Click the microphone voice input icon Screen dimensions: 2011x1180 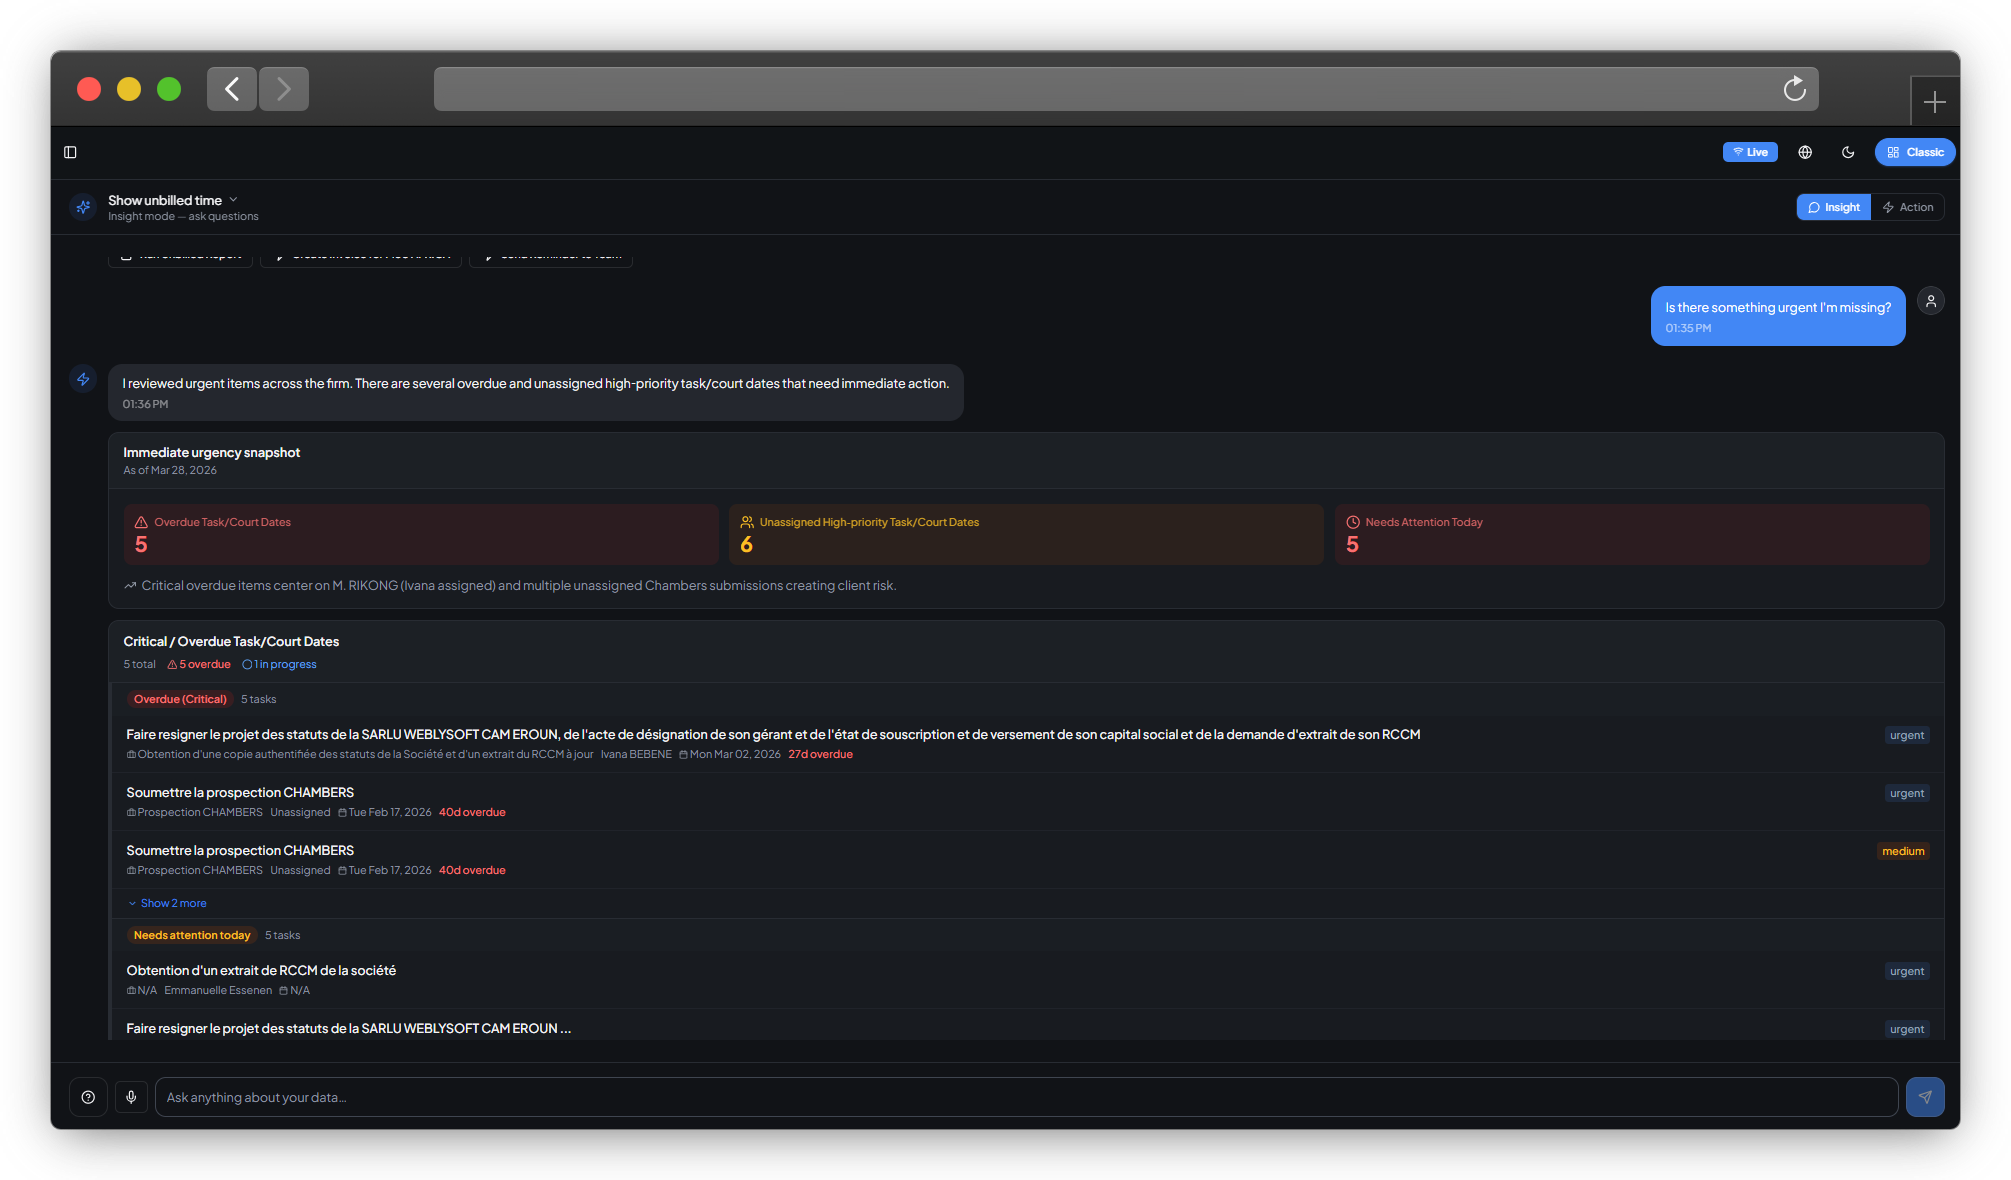tap(131, 1097)
